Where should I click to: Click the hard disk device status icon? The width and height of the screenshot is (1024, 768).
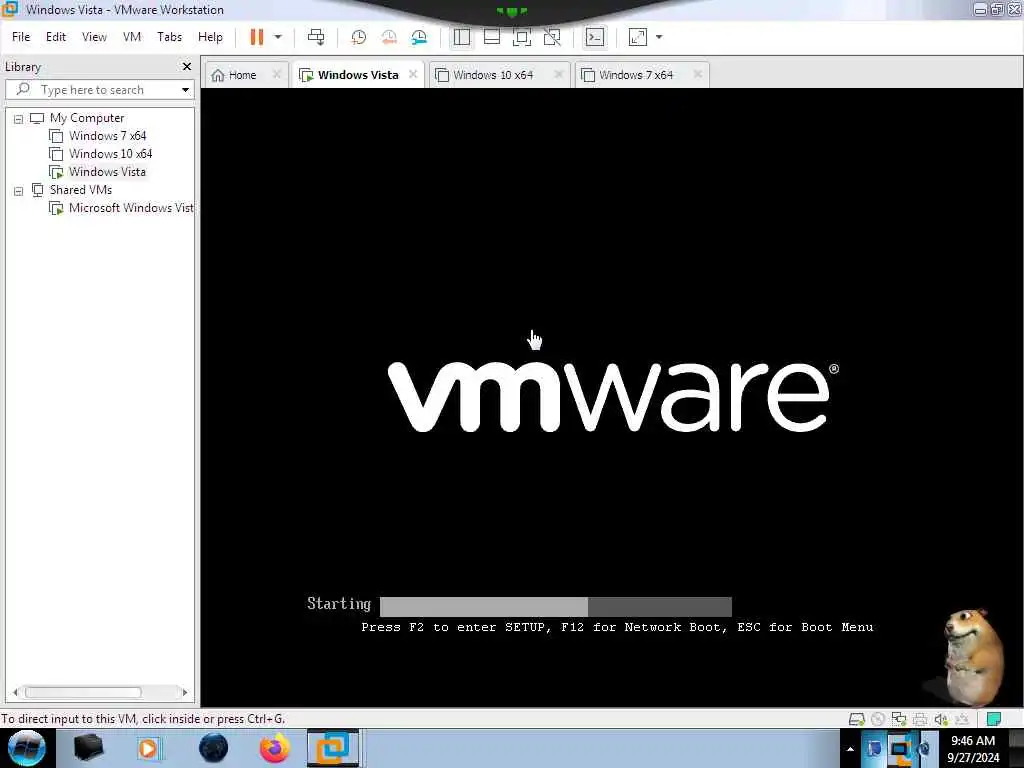pyautogui.click(x=856, y=719)
